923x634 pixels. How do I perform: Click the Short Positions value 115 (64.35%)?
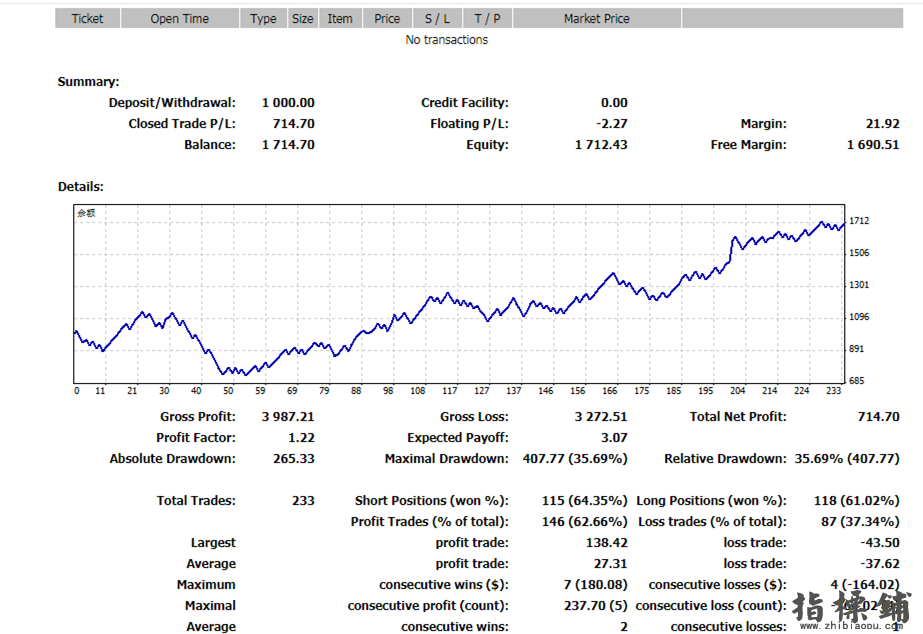pos(585,501)
